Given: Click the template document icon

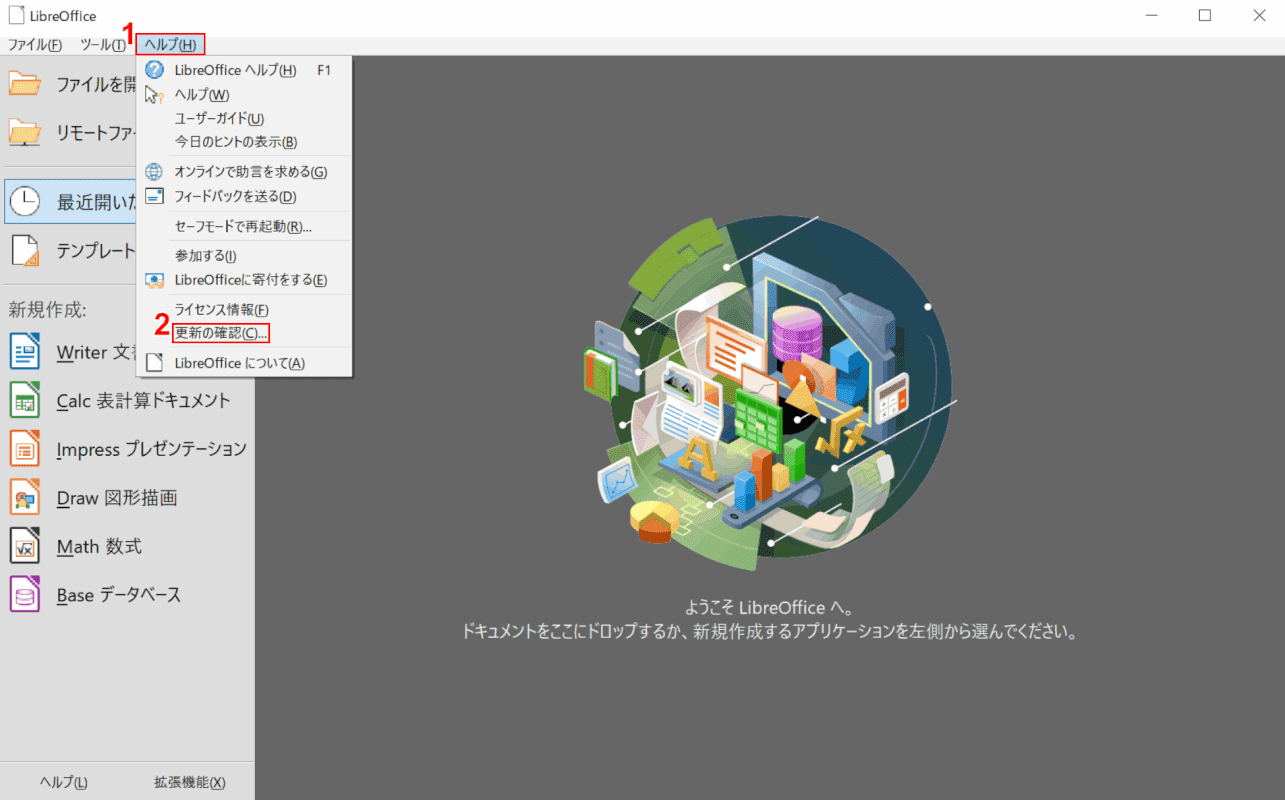Looking at the screenshot, I should tap(26, 251).
